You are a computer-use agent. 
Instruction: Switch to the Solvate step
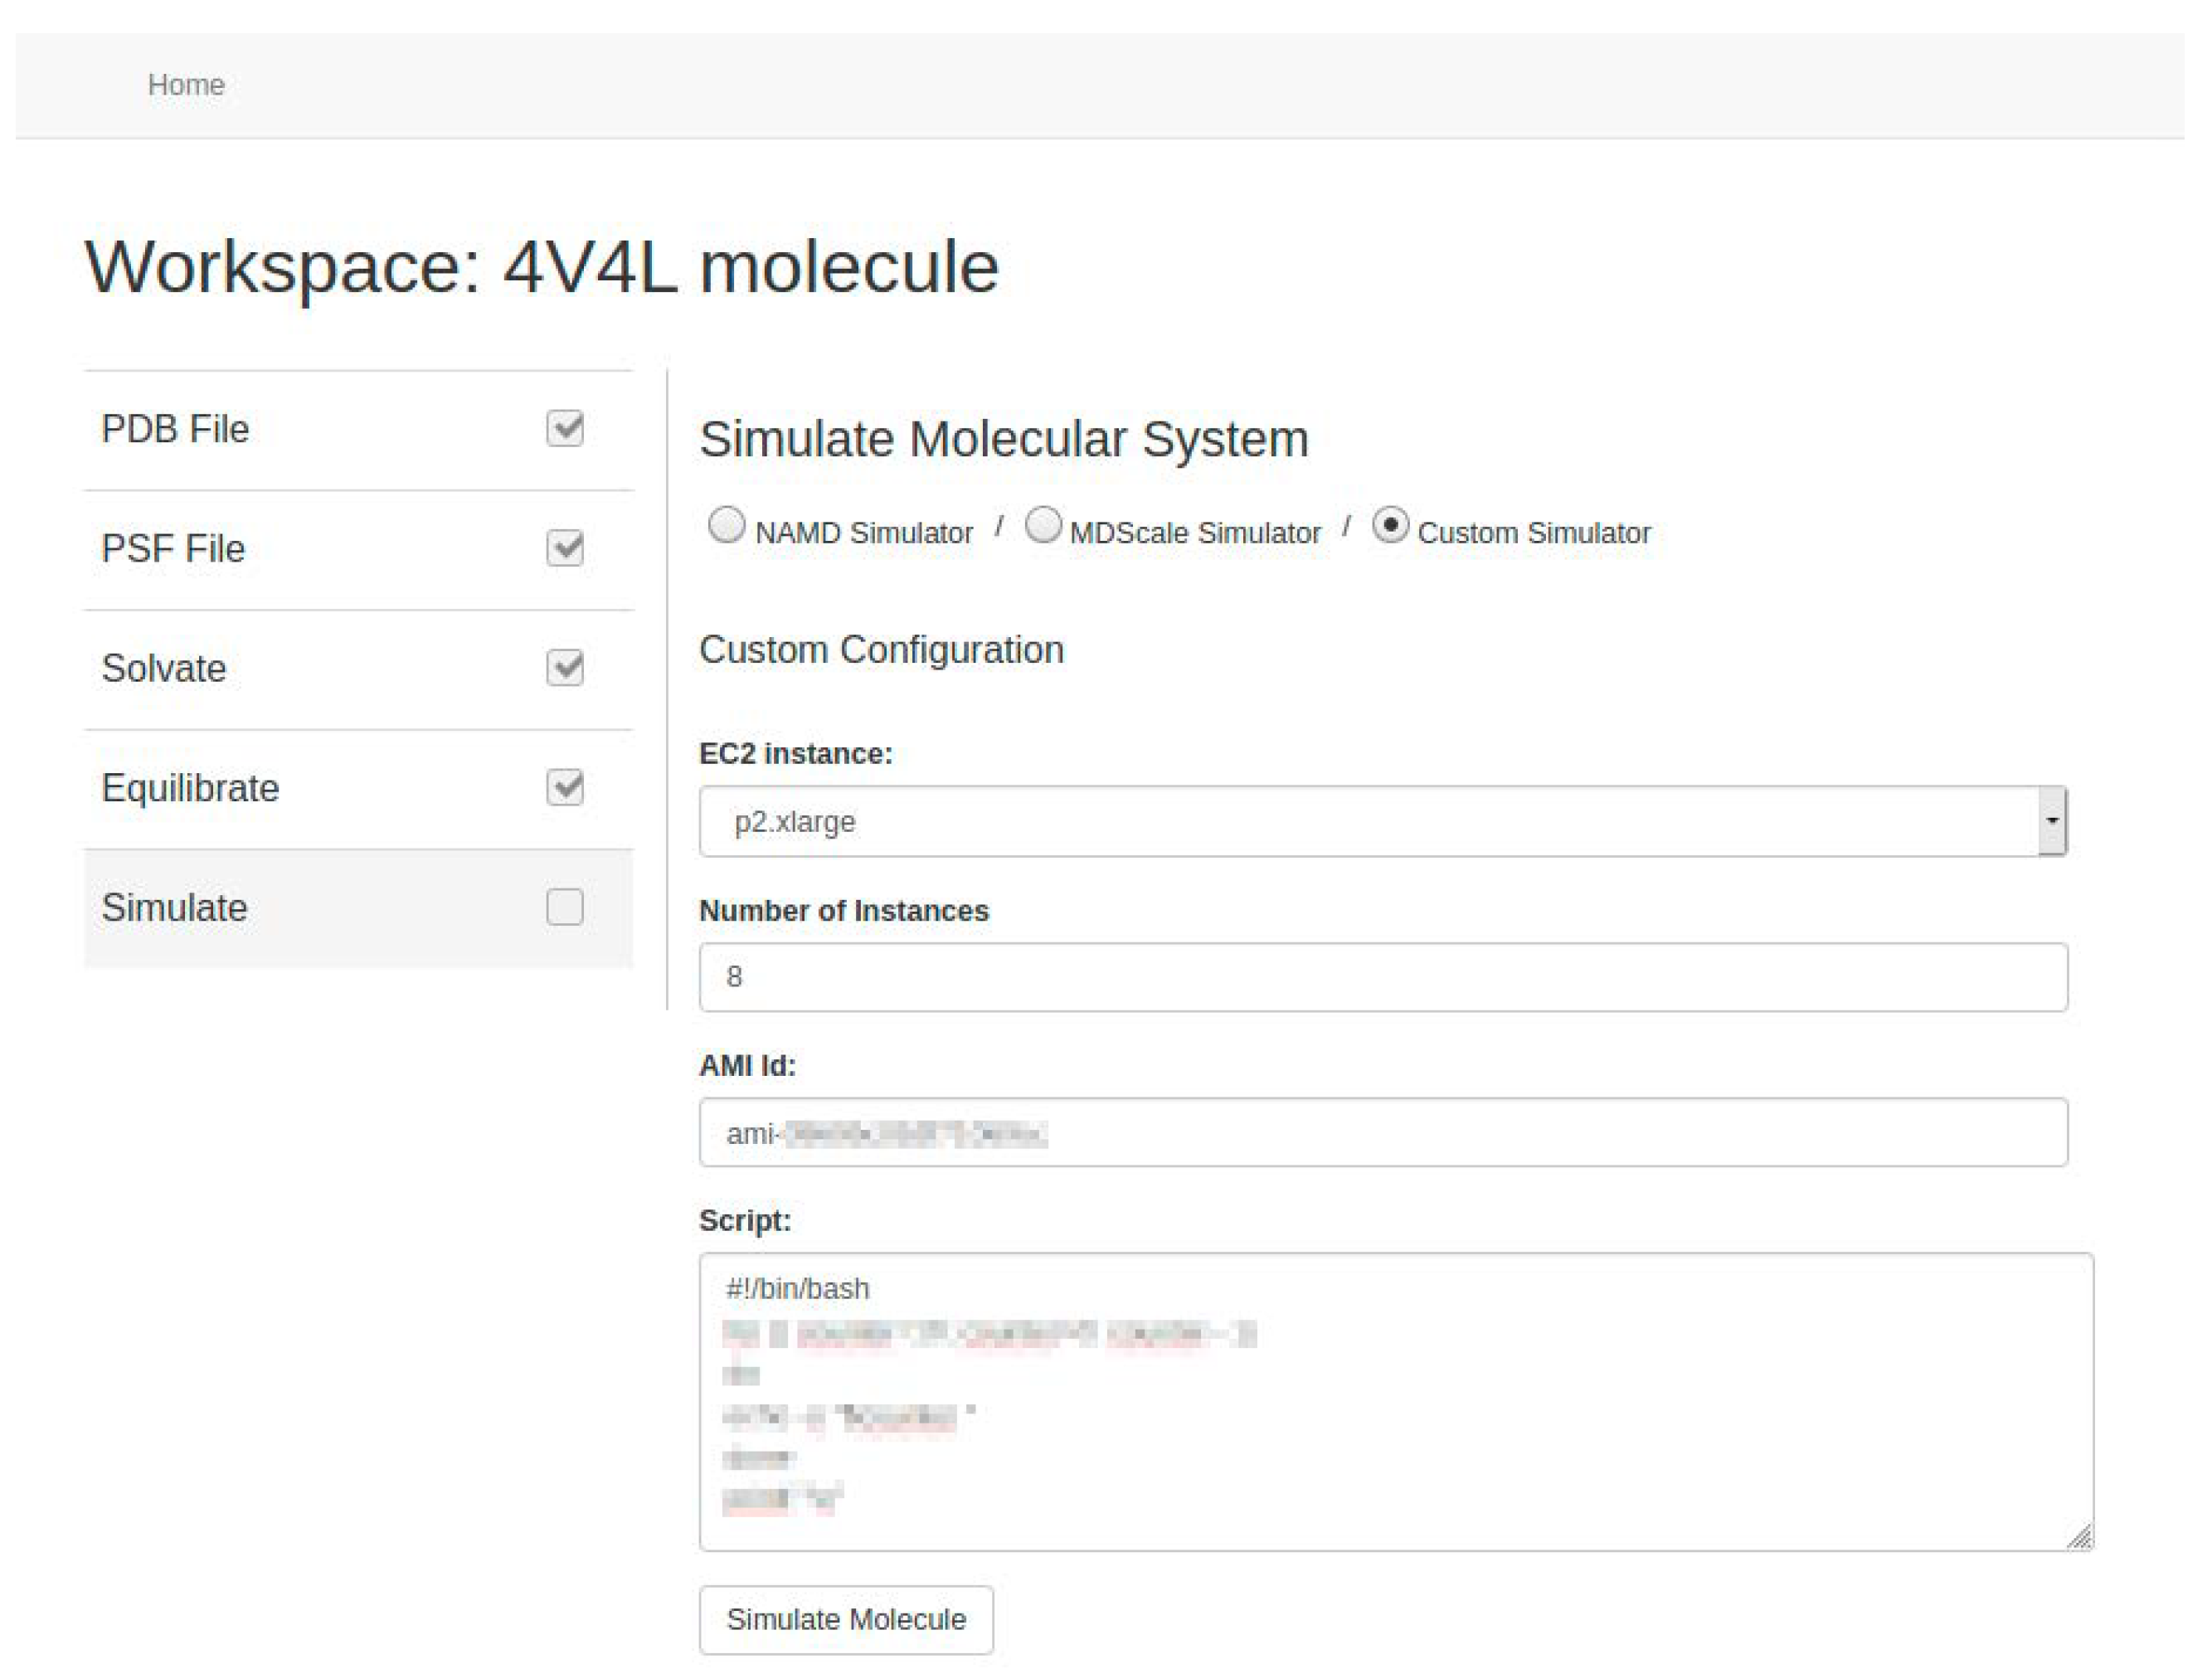point(164,668)
